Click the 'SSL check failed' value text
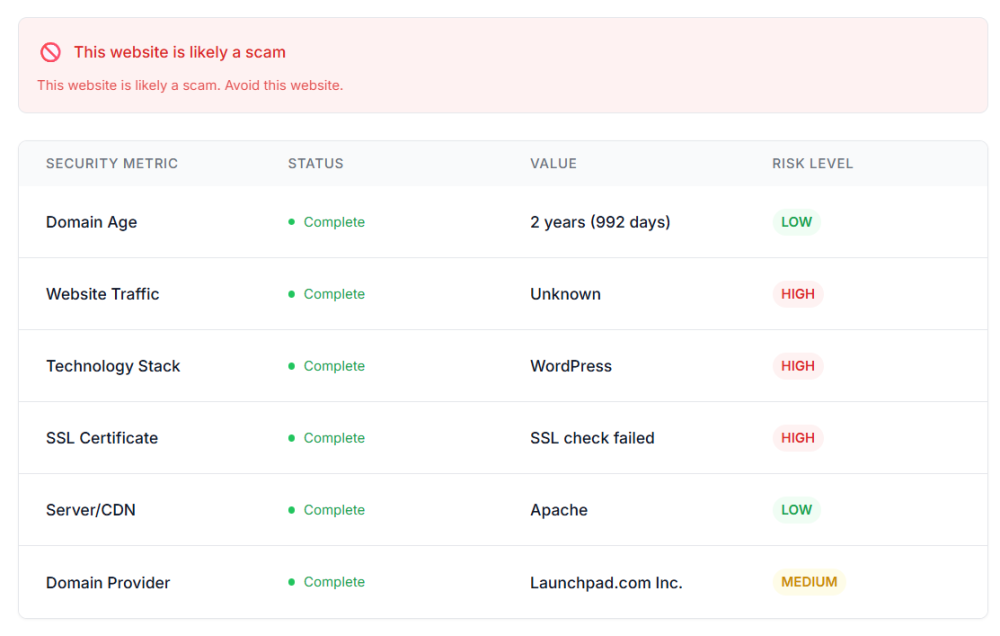Viewport: 1000px width, 636px height. tap(592, 438)
